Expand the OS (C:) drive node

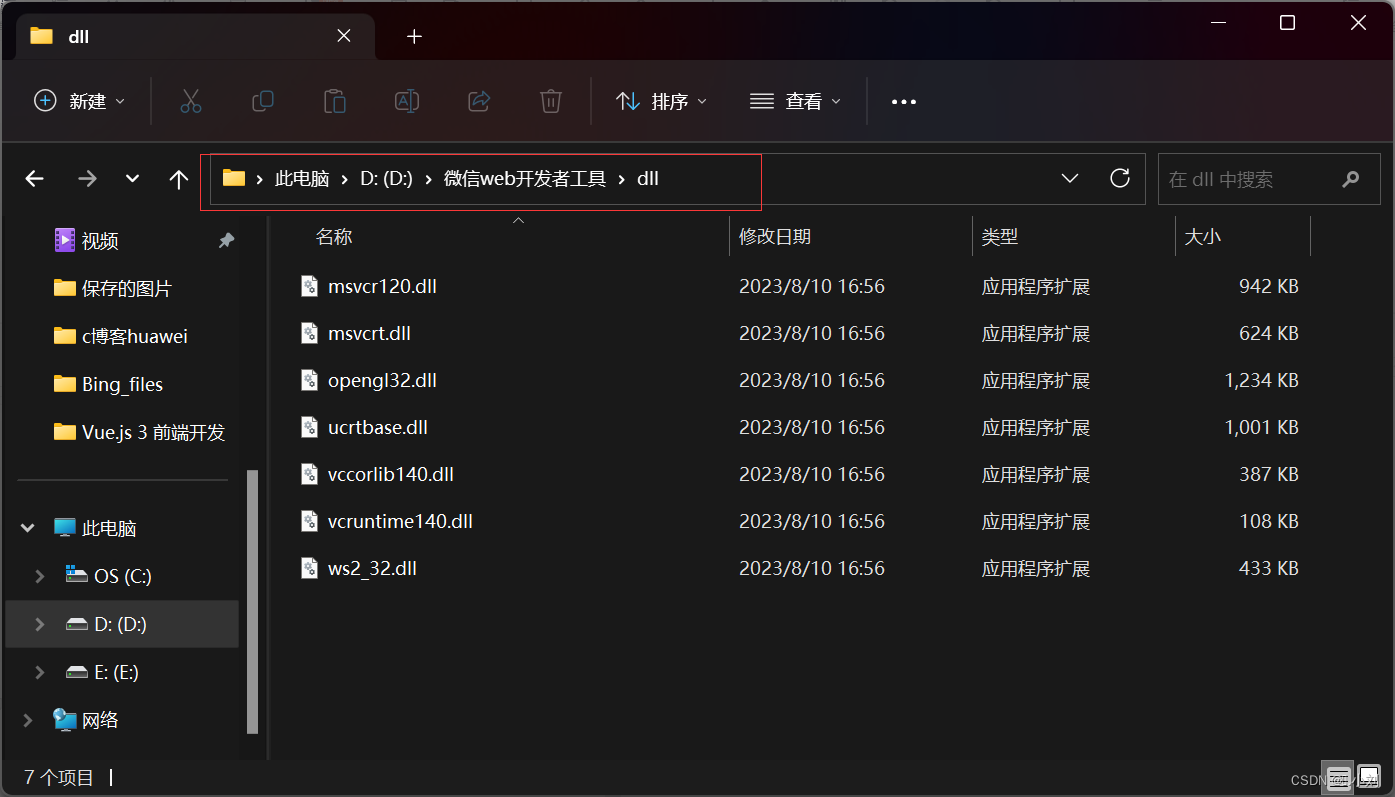(40, 576)
